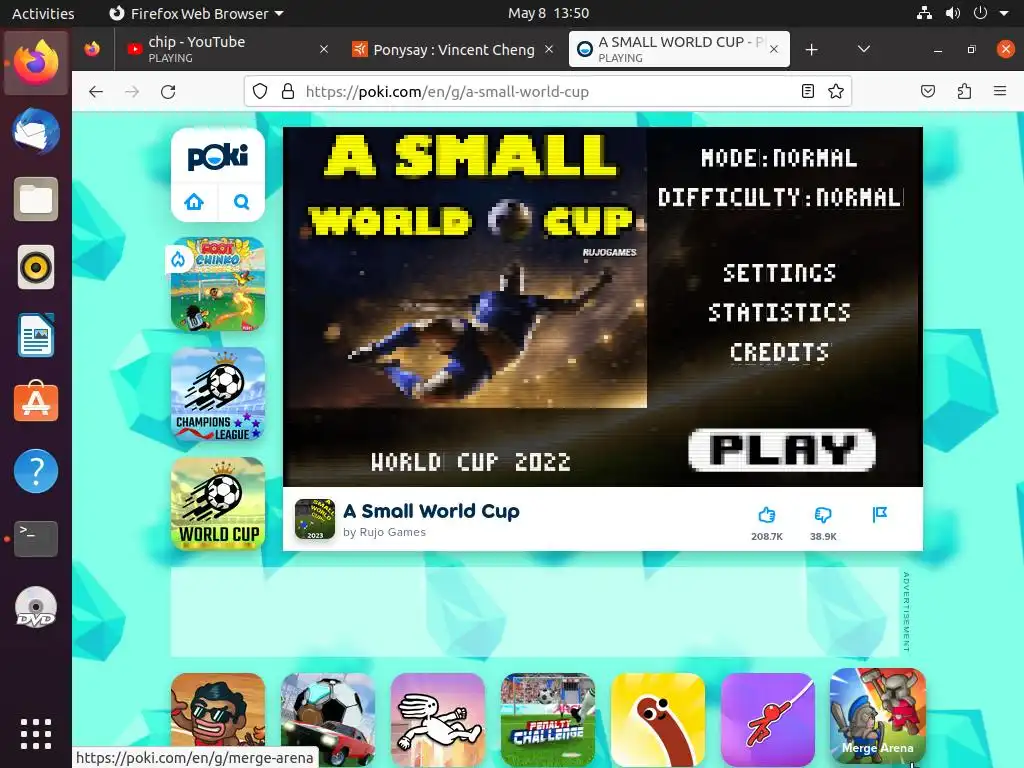Open the Firefox hamburger menu
1024x768 pixels.
(x=1000, y=91)
